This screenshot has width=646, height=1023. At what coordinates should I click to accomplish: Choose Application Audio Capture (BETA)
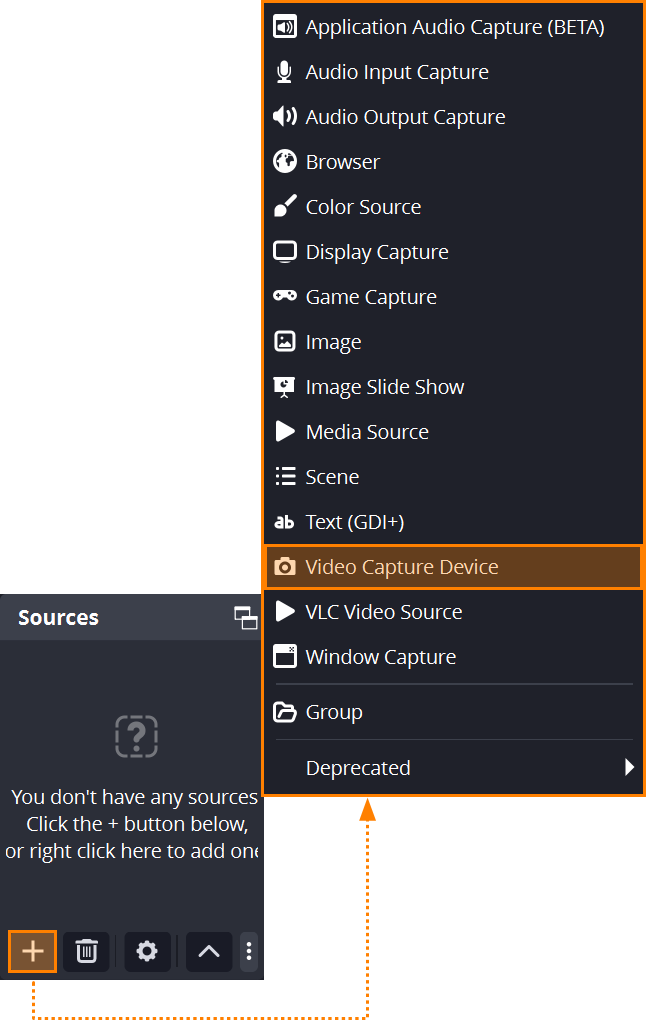tap(454, 27)
